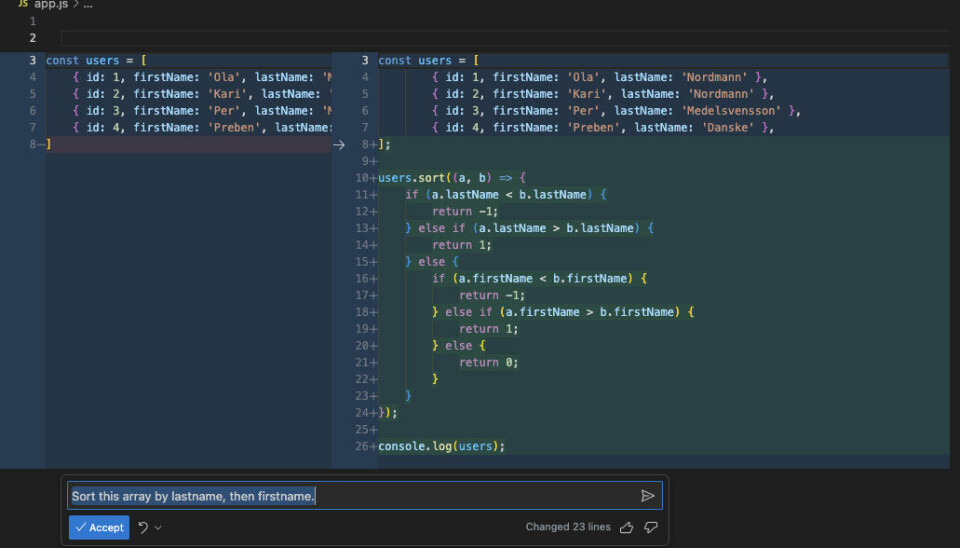960x548 pixels.
Task: Give thumbs up feedback
Action: [626, 527]
